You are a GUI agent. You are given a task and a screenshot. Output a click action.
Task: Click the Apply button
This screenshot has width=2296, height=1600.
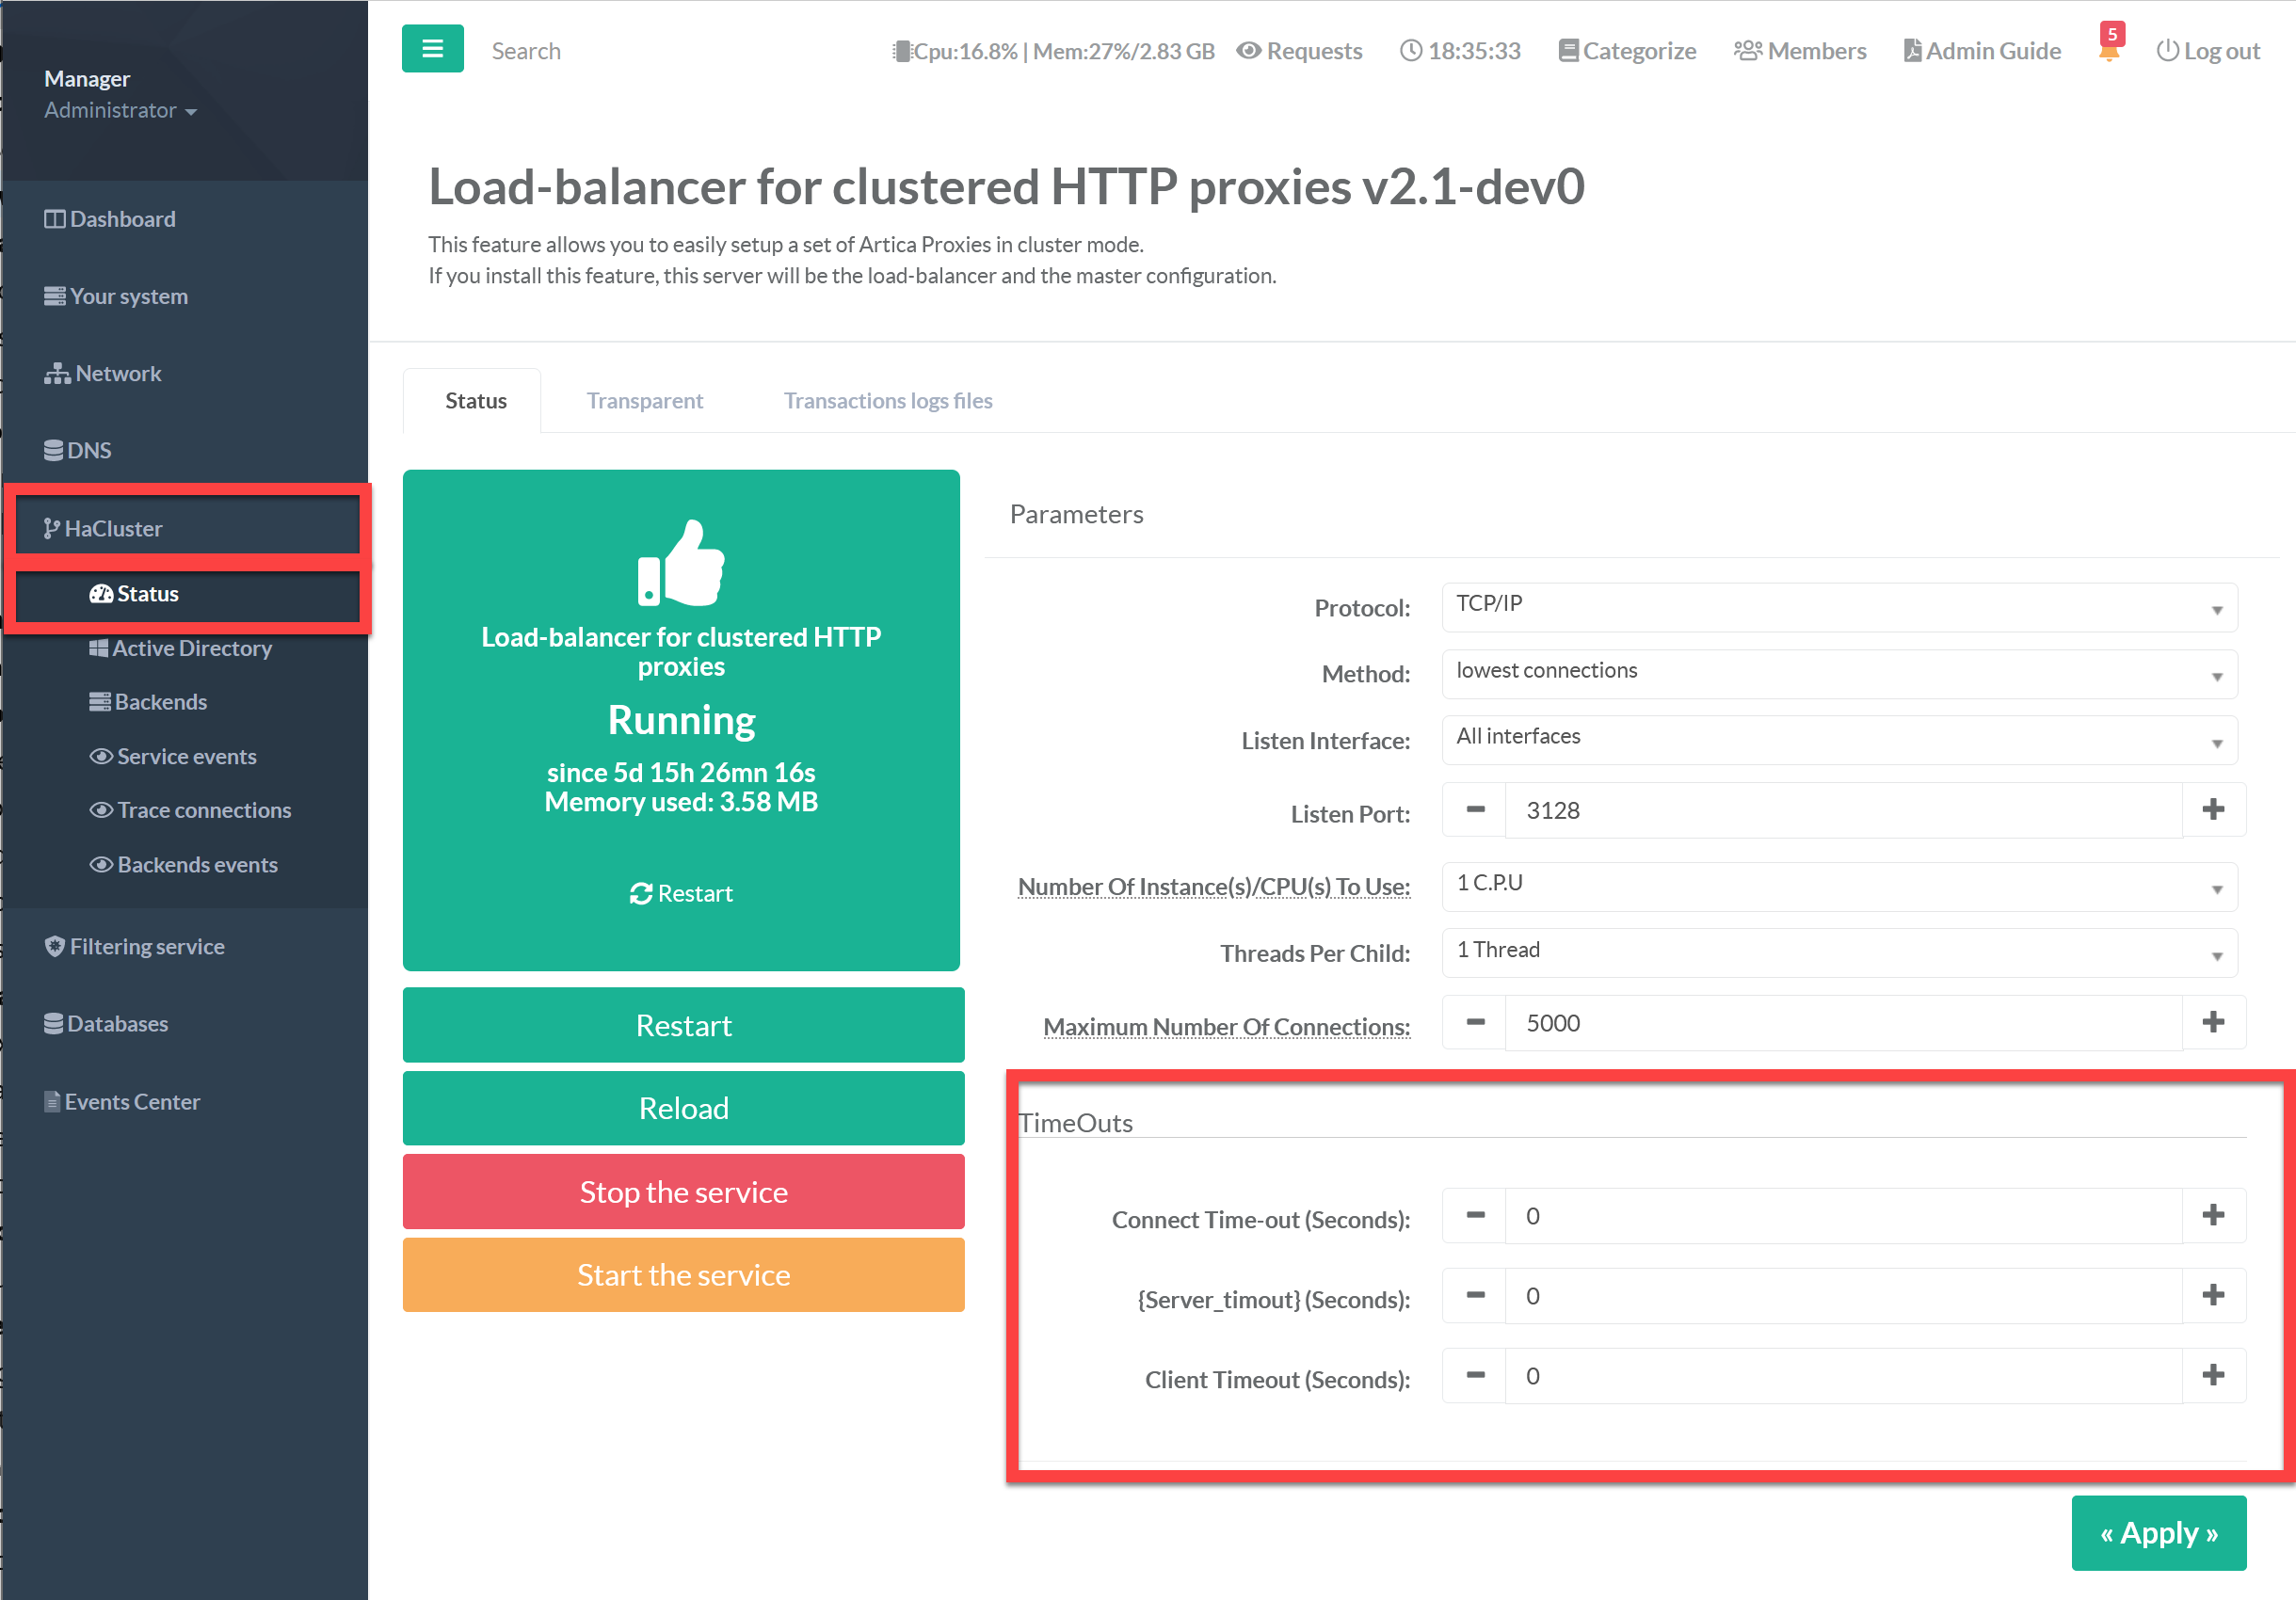click(x=2158, y=1532)
